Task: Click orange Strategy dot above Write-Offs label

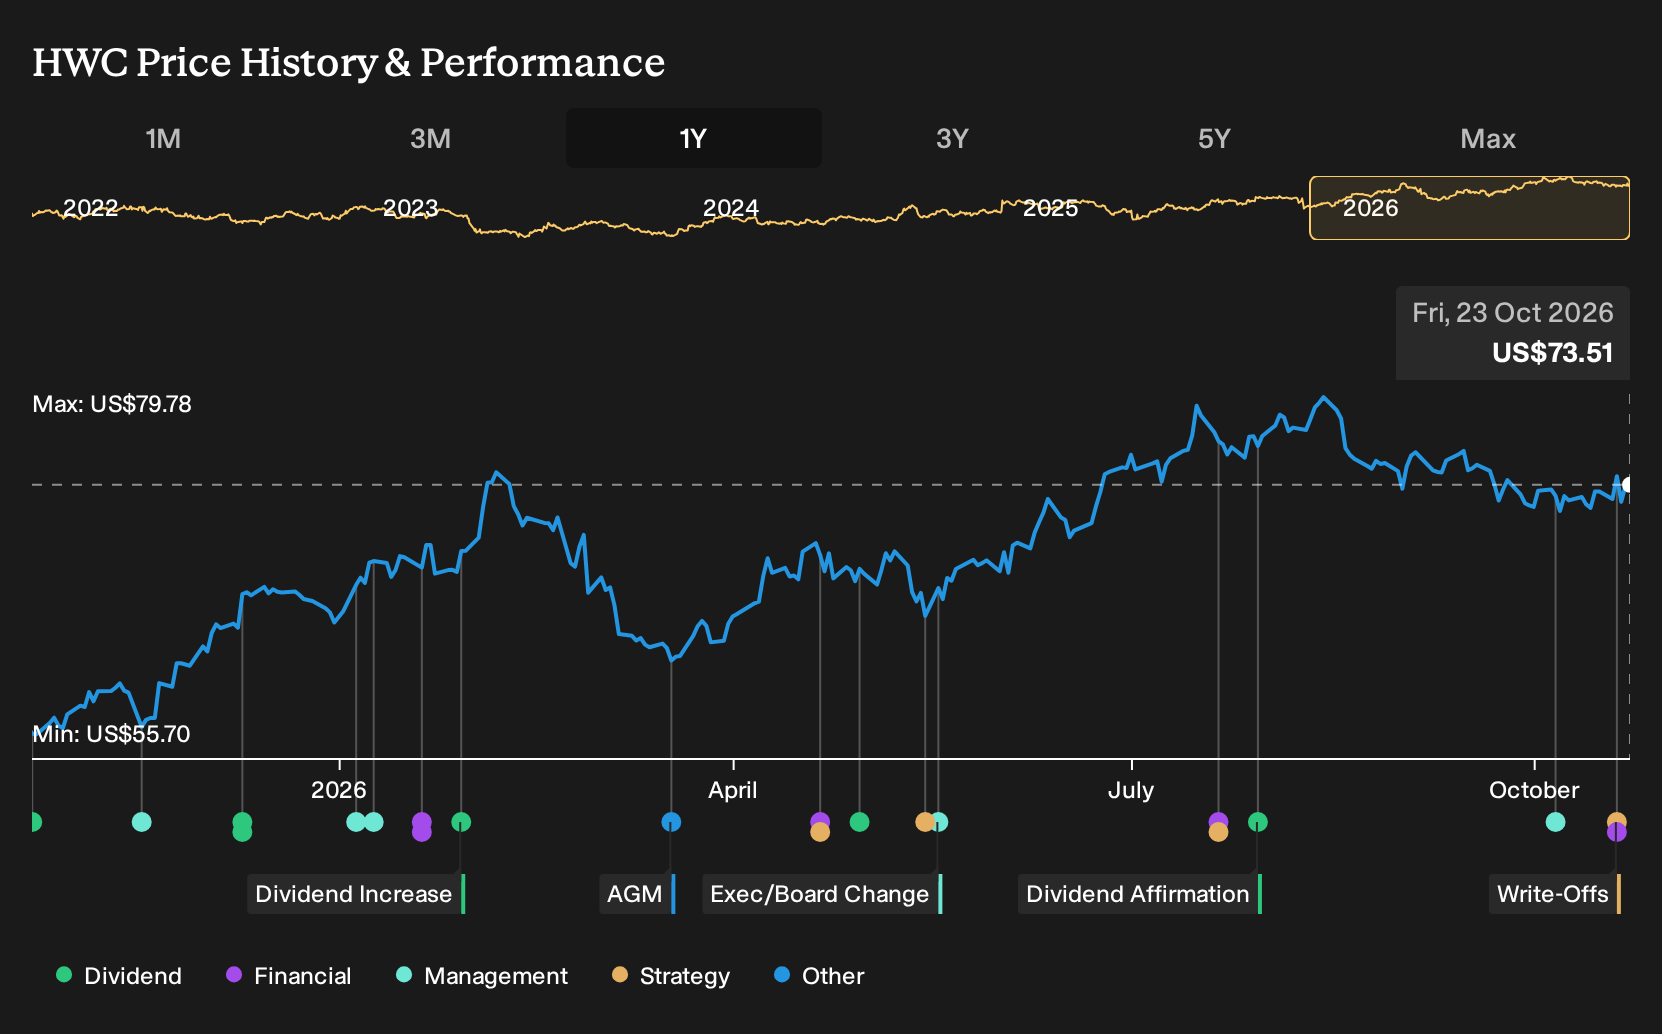Action: tap(1617, 822)
